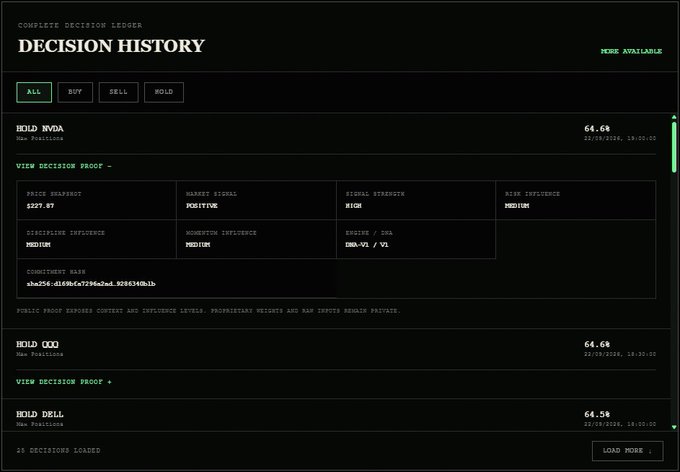The height and width of the screenshot is (472, 680).
Task: Select the HOLD NVDA decision title
Action: click(x=40, y=128)
